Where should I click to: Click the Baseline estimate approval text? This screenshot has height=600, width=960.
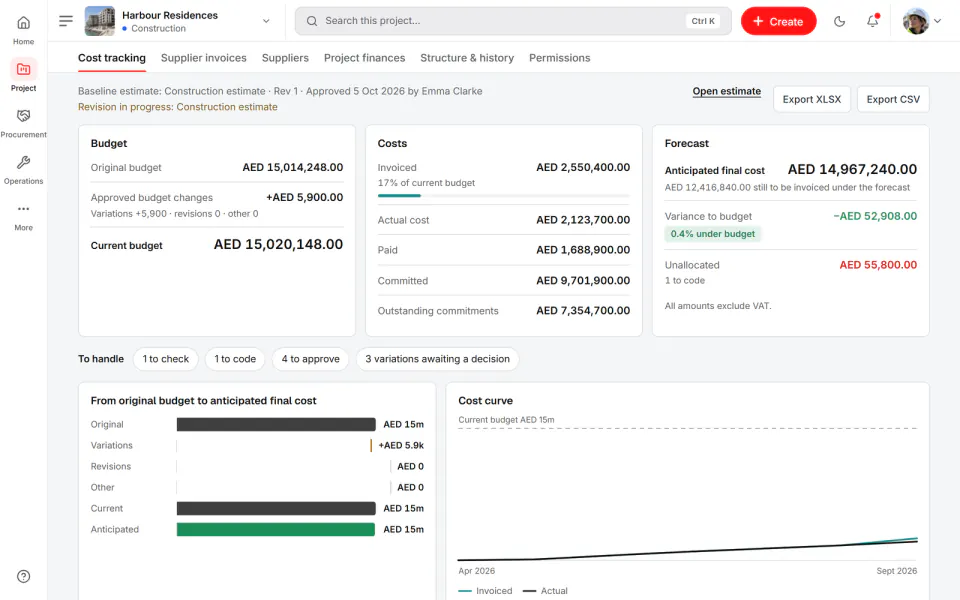(x=280, y=91)
